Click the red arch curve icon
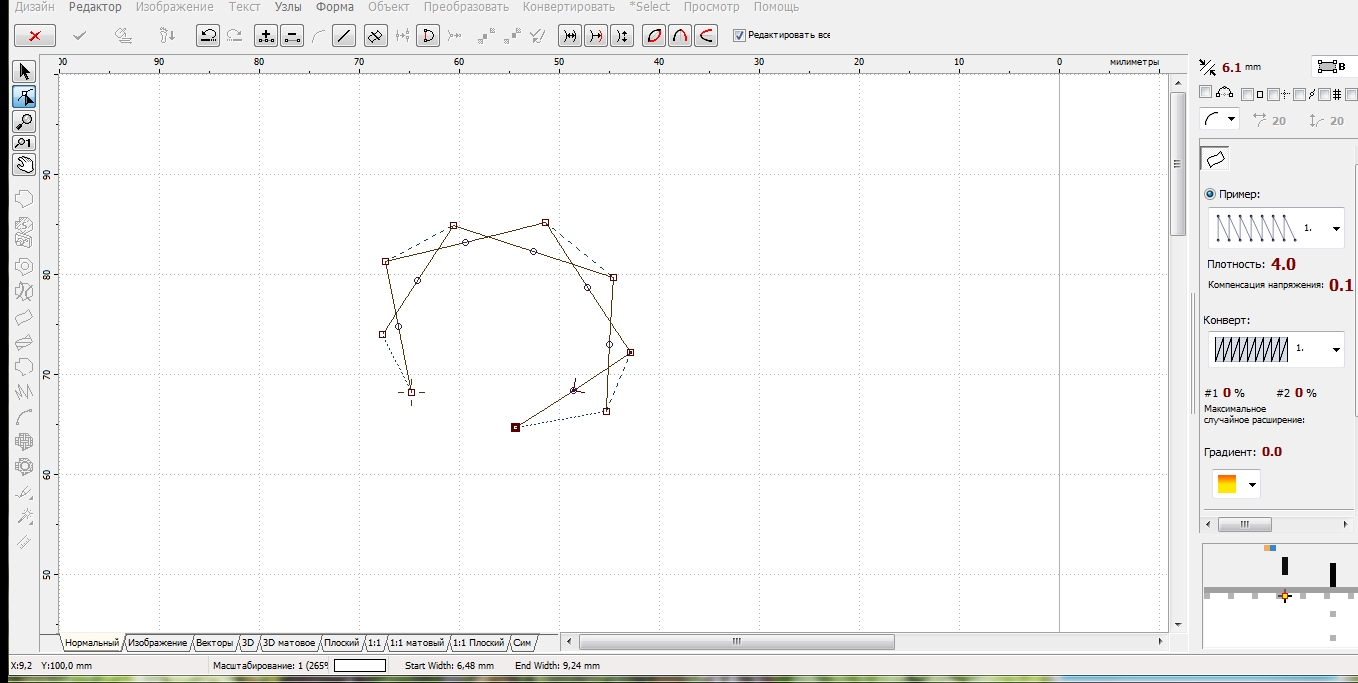 (x=680, y=35)
